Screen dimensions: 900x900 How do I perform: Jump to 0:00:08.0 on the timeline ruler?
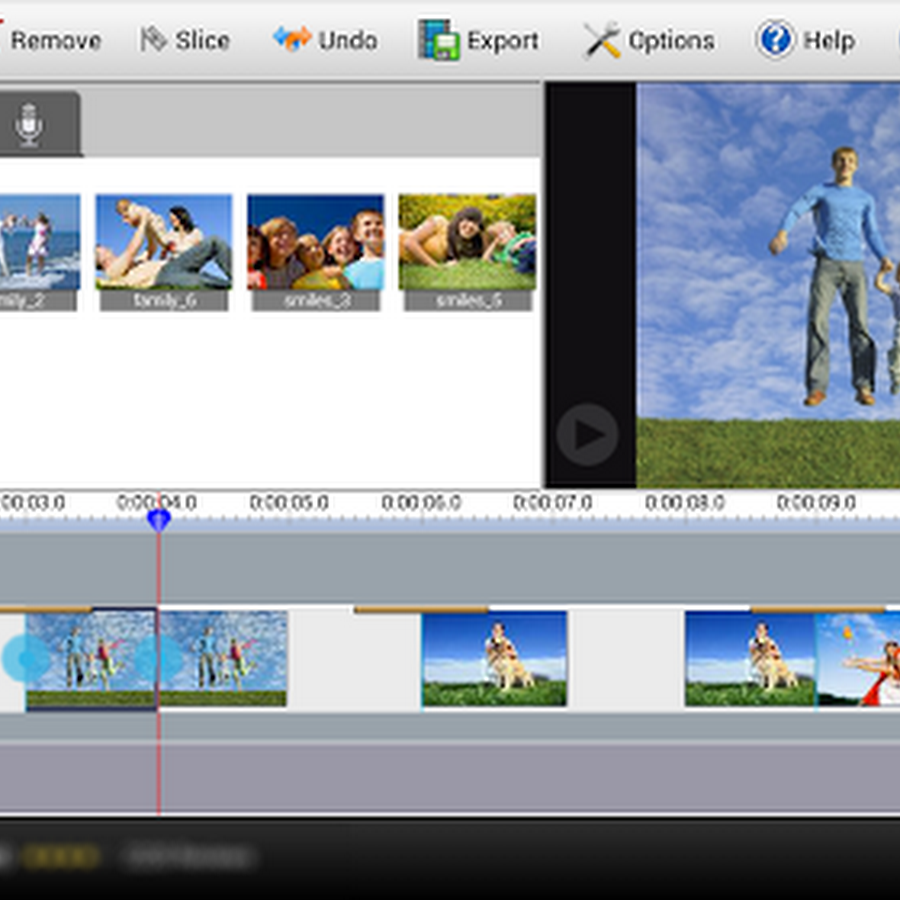[684, 502]
